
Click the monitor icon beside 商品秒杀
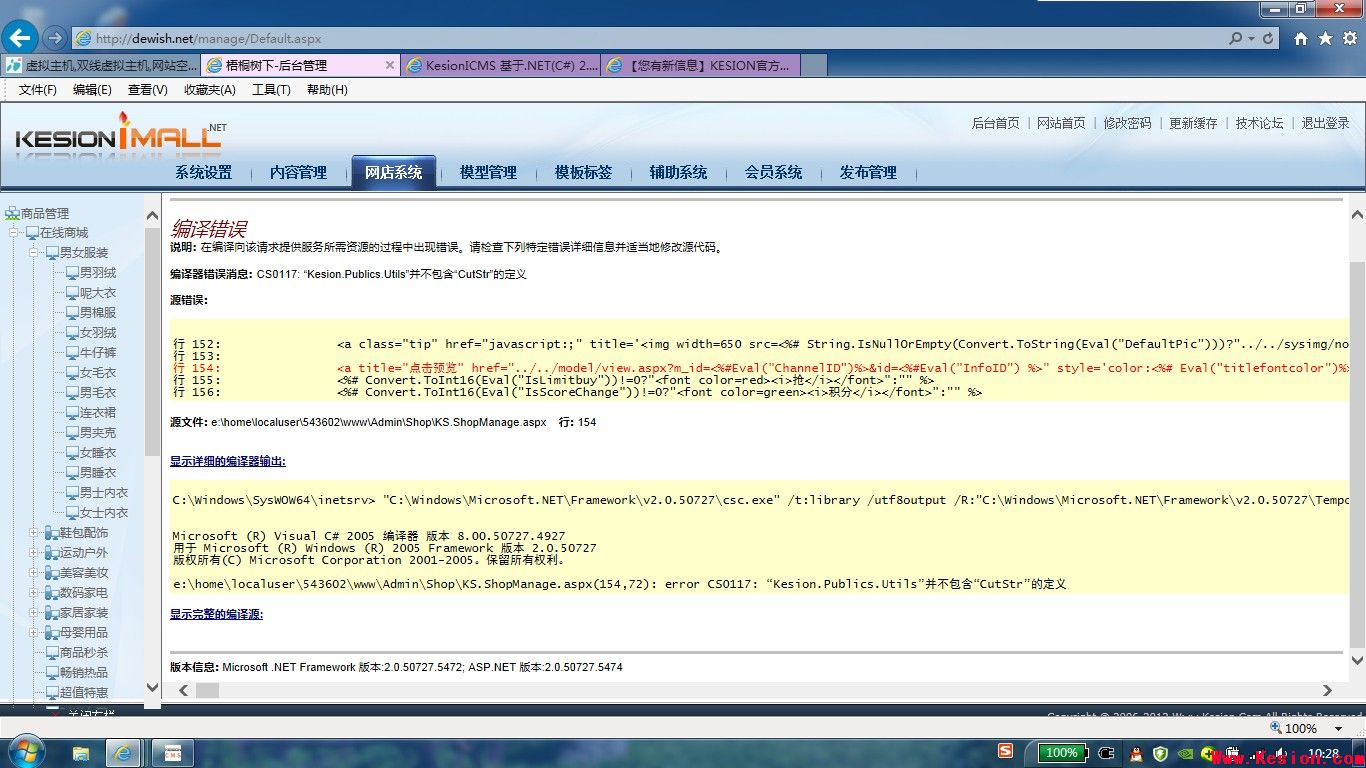point(53,652)
